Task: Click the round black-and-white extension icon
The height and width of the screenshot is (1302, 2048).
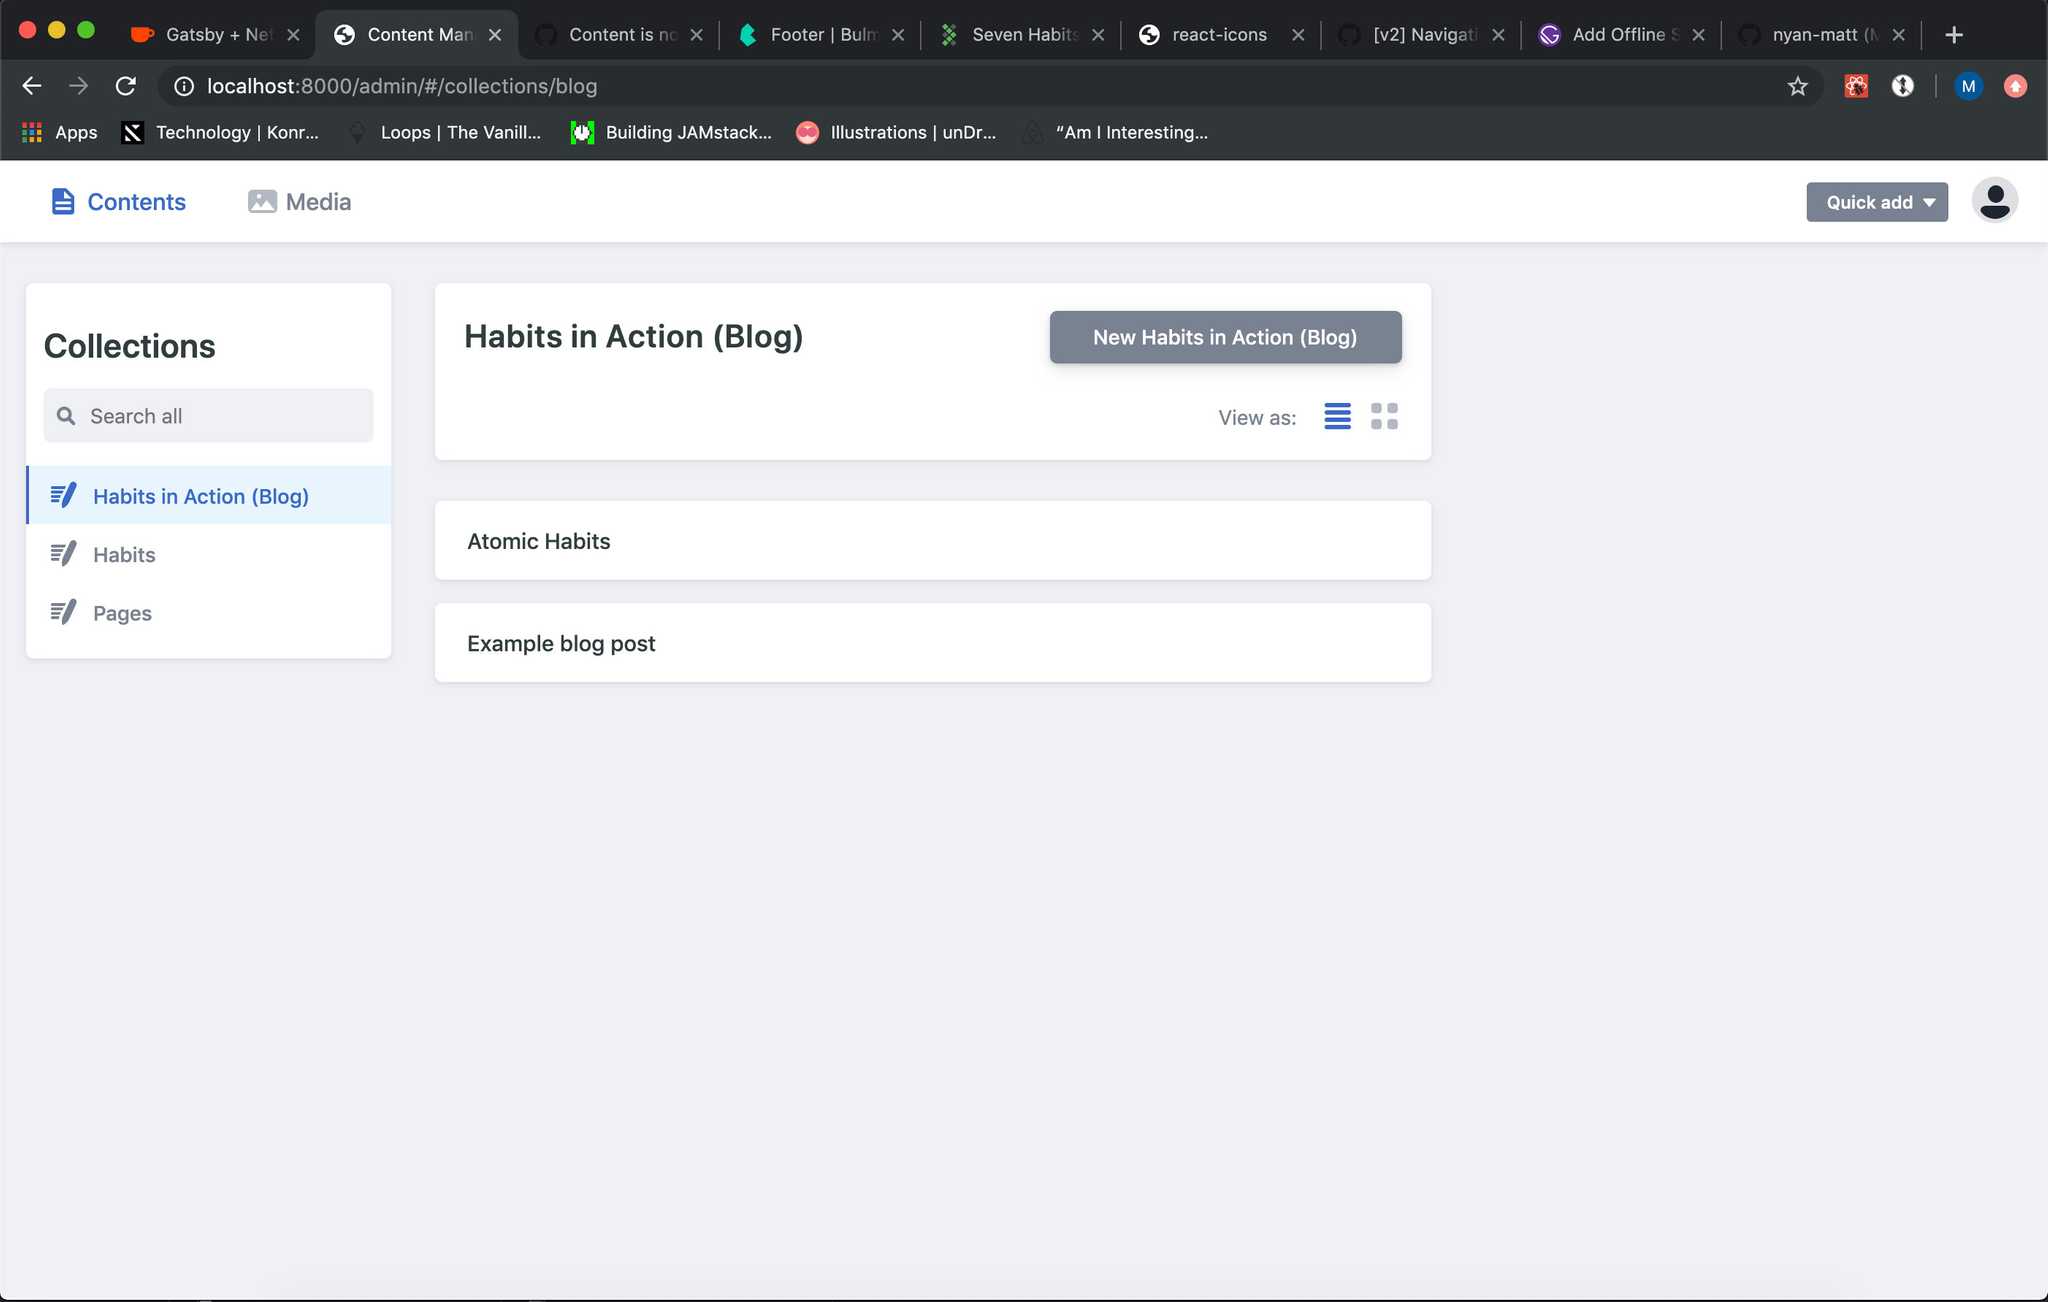Action: (x=1903, y=87)
